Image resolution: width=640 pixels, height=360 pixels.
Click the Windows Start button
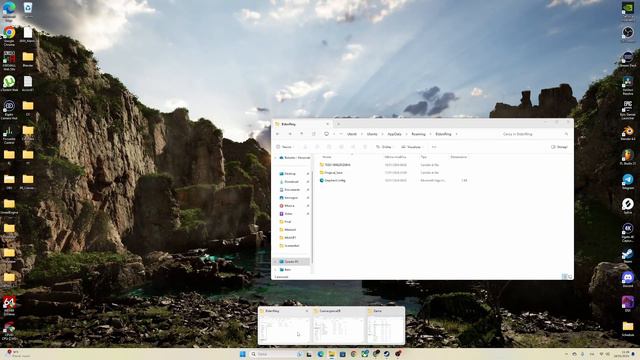click(x=243, y=354)
